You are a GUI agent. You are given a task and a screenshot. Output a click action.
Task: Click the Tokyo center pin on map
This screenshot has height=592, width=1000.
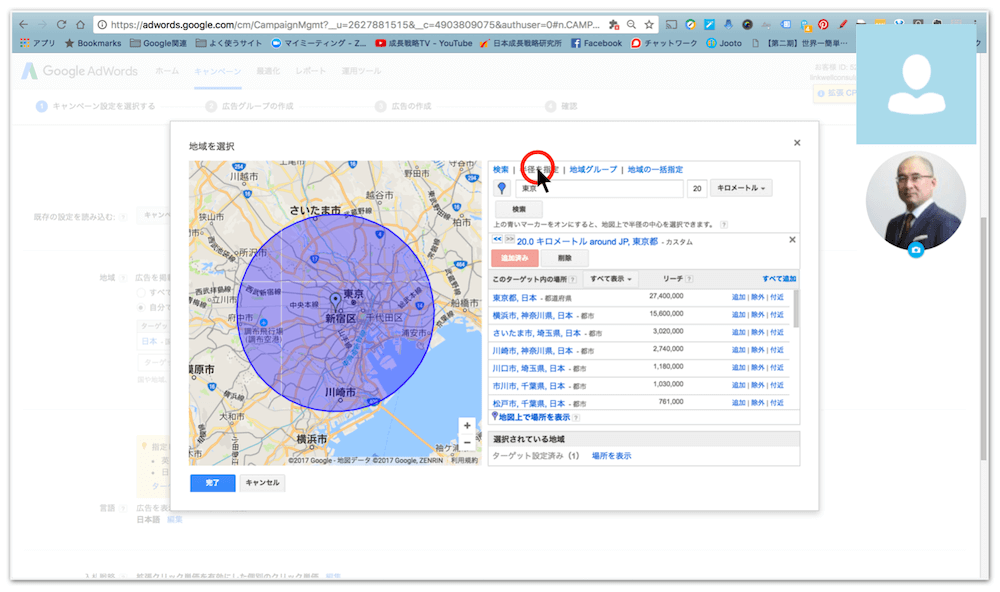(335, 300)
